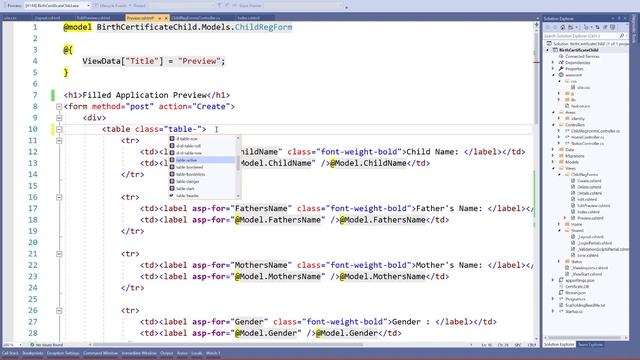Image resolution: width=640 pixels, height=360 pixels.
Task: Expand the Home folder under Views
Action: [x=560, y=224]
